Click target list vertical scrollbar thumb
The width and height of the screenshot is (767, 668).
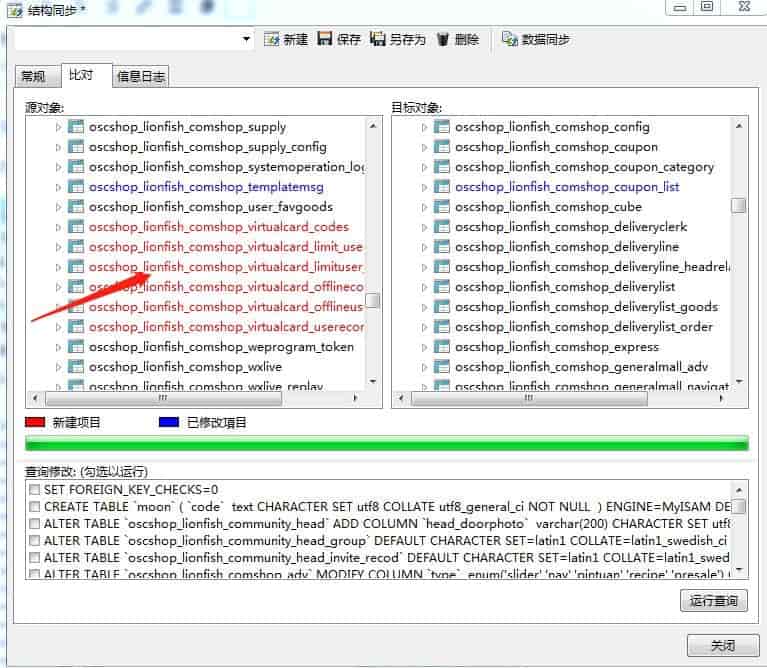(739, 205)
